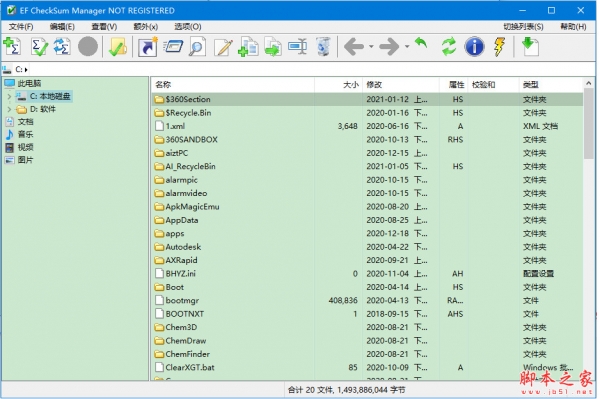This screenshot has height=399, width=600.
Task: Select the 360SANDBOX folder
Action: point(367,140)
